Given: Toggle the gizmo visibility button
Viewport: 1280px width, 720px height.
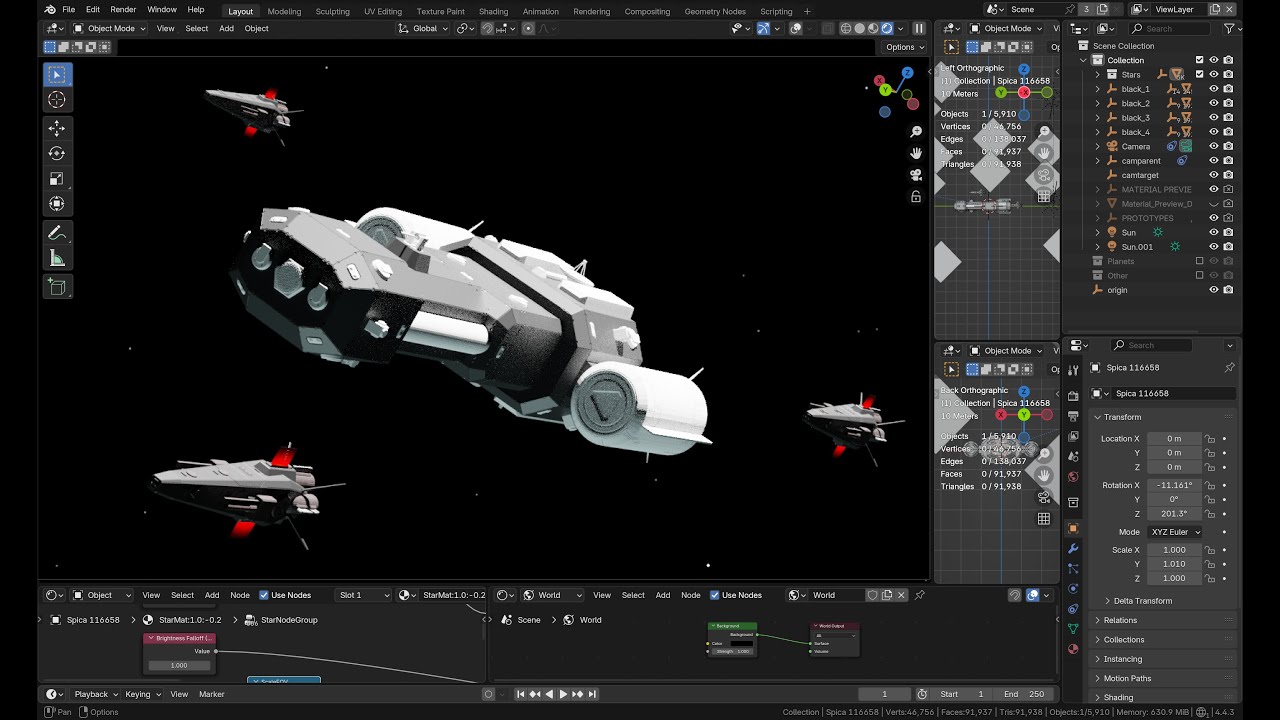Looking at the screenshot, I should [763, 28].
